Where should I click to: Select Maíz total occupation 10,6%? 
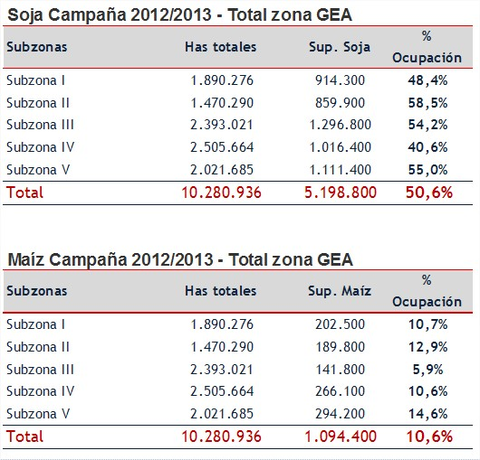(x=429, y=436)
